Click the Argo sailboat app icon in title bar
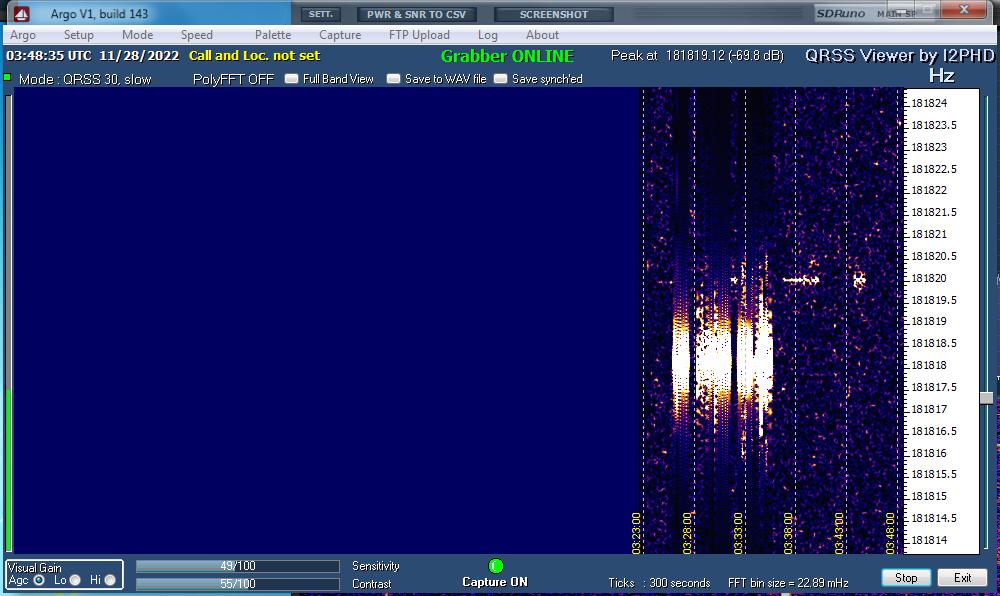Viewport: 1000px width, 596px height. [x=22, y=13]
